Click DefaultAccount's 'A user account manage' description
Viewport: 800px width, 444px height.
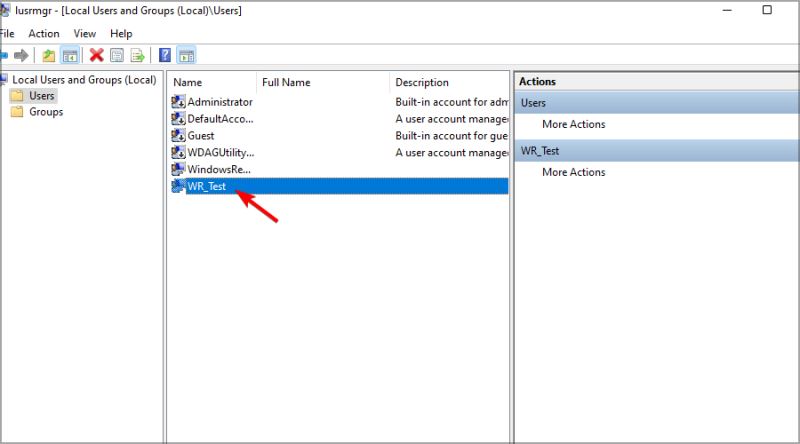coord(452,118)
